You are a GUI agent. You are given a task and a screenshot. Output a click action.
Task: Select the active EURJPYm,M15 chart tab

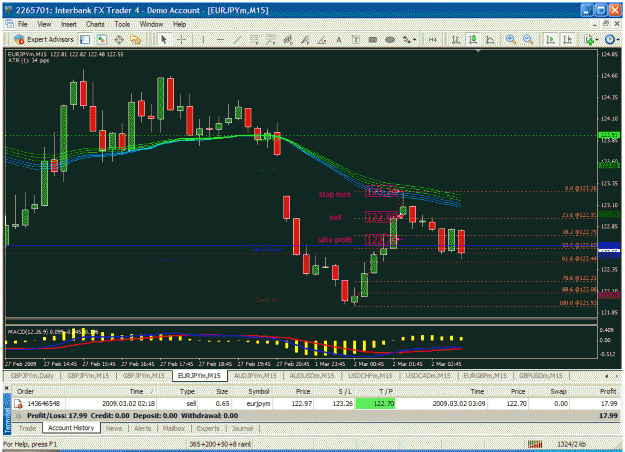click(199, 375)
